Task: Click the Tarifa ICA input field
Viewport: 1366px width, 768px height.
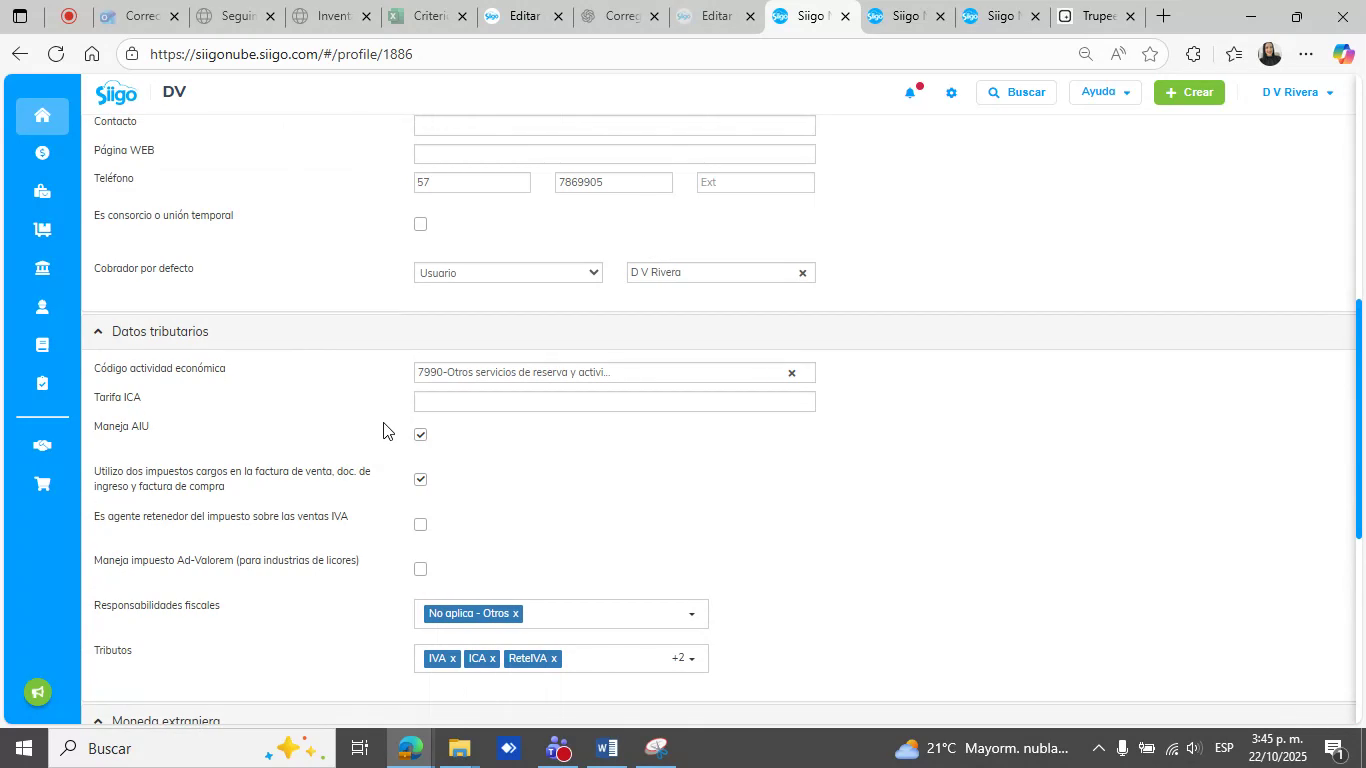Action: [x=614, y=401]
